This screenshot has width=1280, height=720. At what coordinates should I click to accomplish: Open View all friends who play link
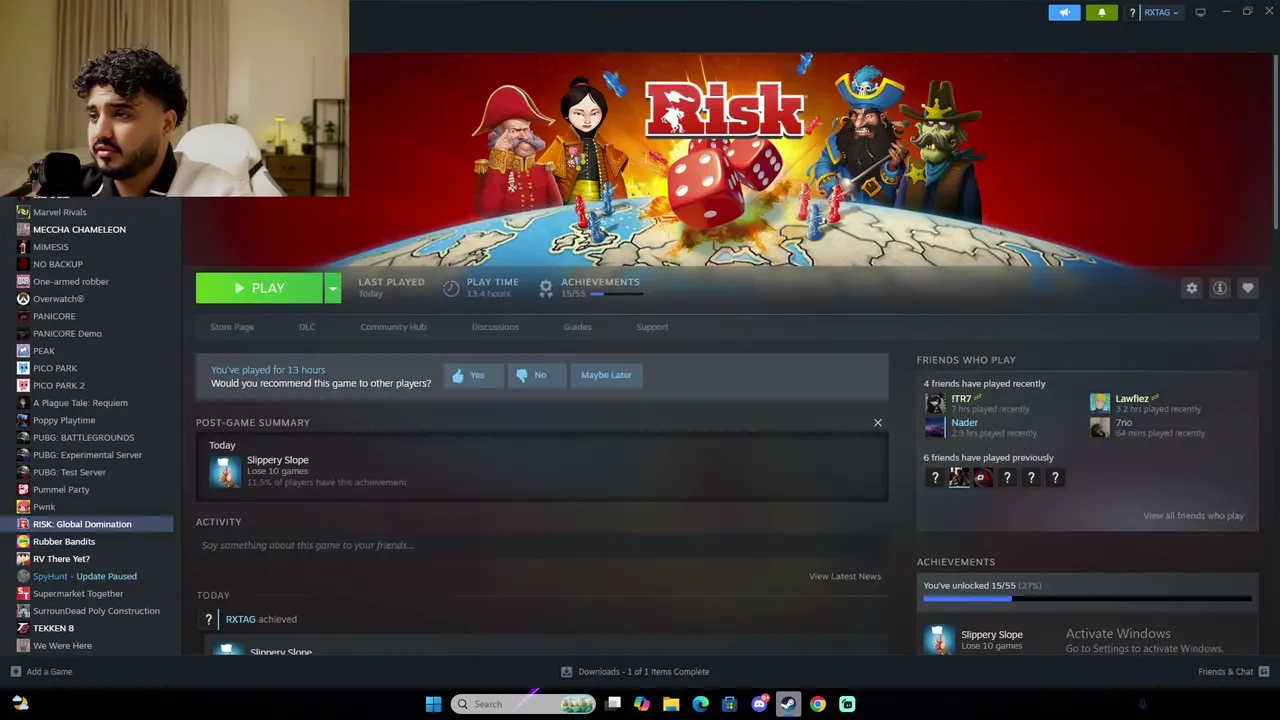(x=1194, y=516)
